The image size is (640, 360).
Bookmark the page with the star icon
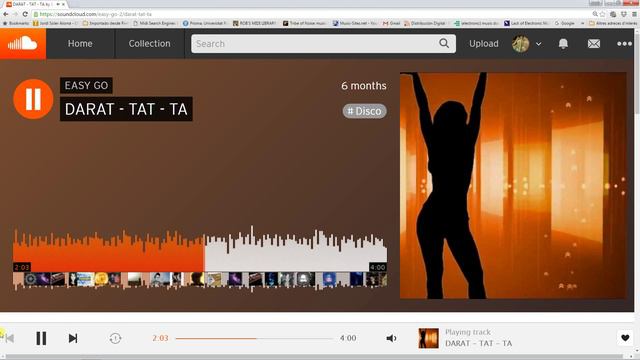(x=602, y=14)
